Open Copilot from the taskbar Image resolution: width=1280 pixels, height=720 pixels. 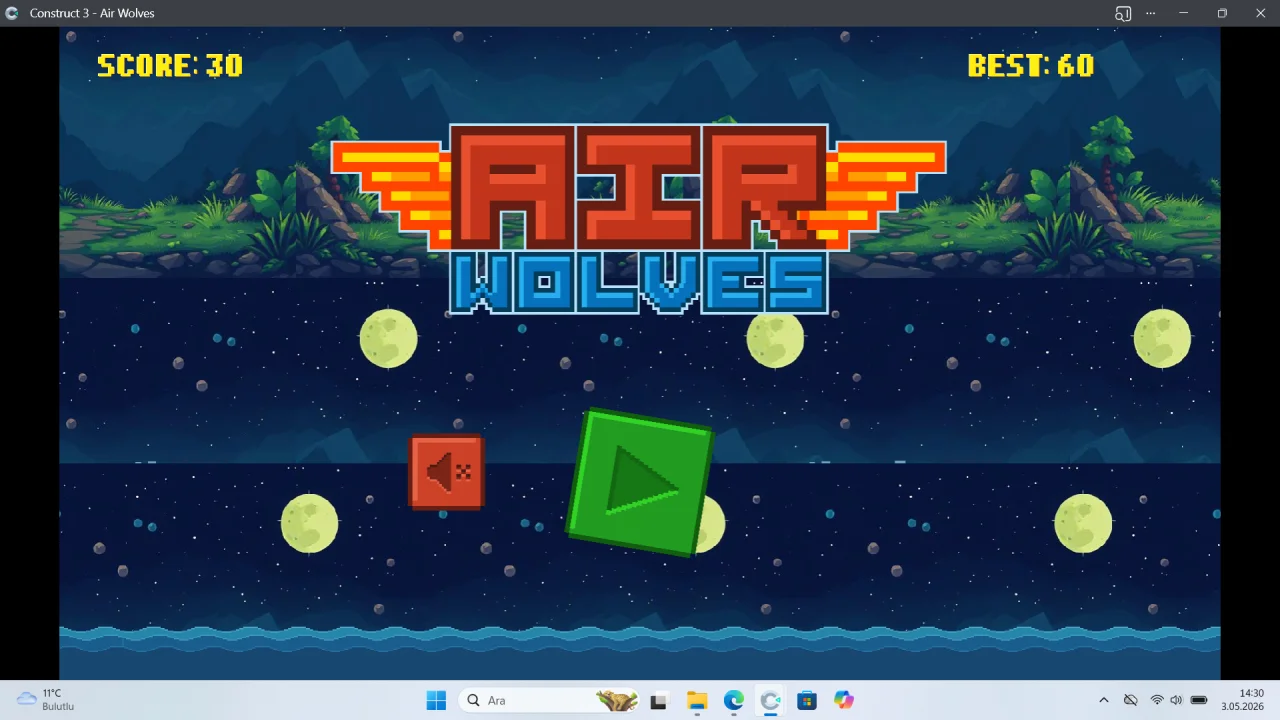coord(844,700)
